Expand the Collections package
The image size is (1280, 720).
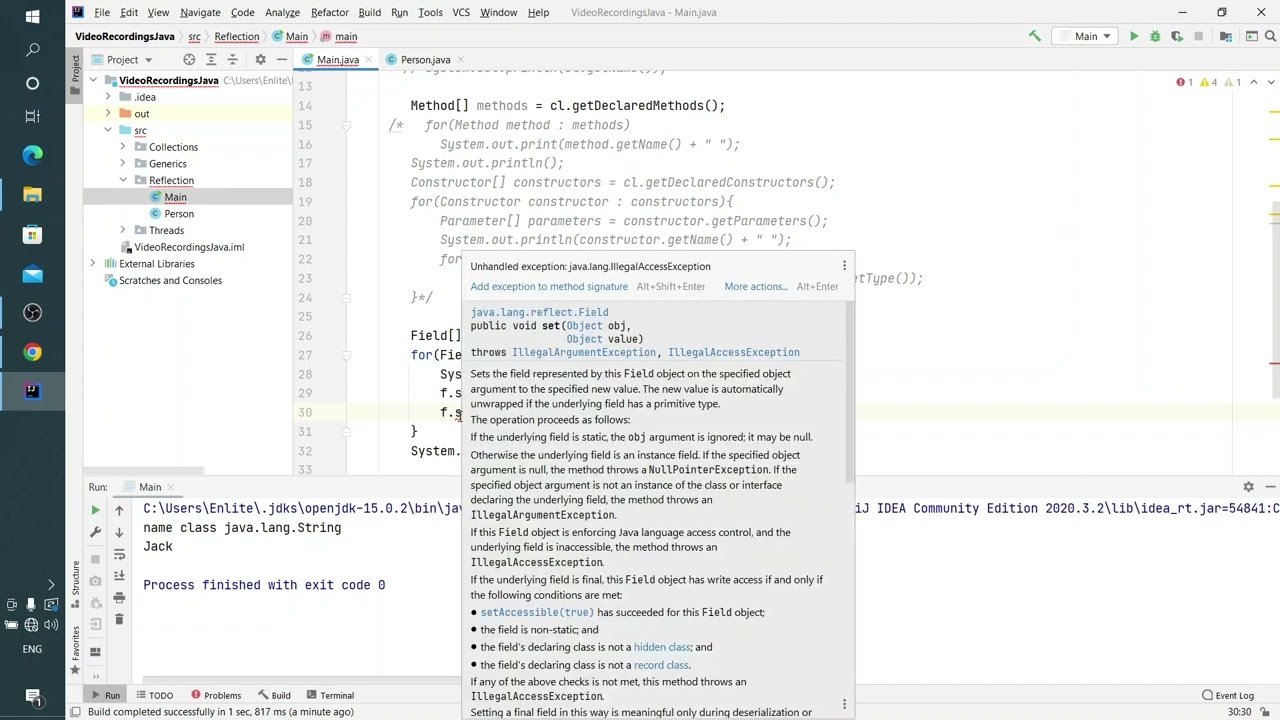(123, 147)
